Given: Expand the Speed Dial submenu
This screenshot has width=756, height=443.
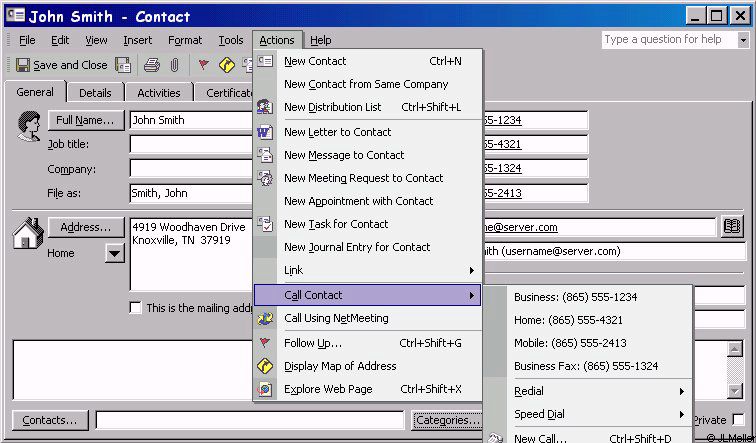Looking at the screenshot, I should (600, 414).
